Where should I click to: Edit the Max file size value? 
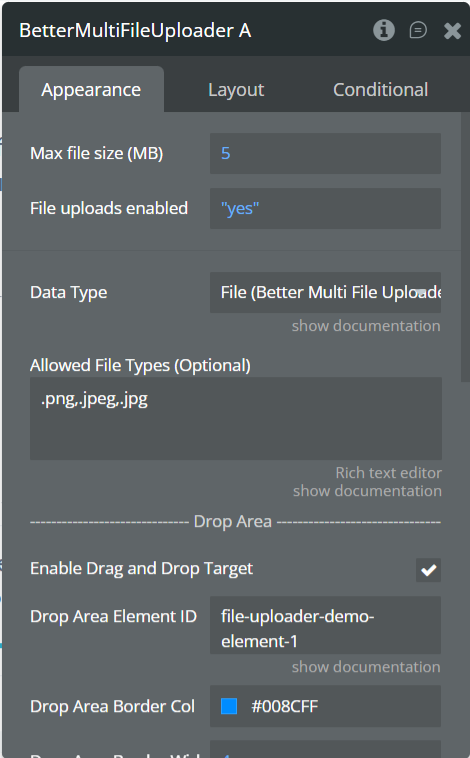pos(325,154)
